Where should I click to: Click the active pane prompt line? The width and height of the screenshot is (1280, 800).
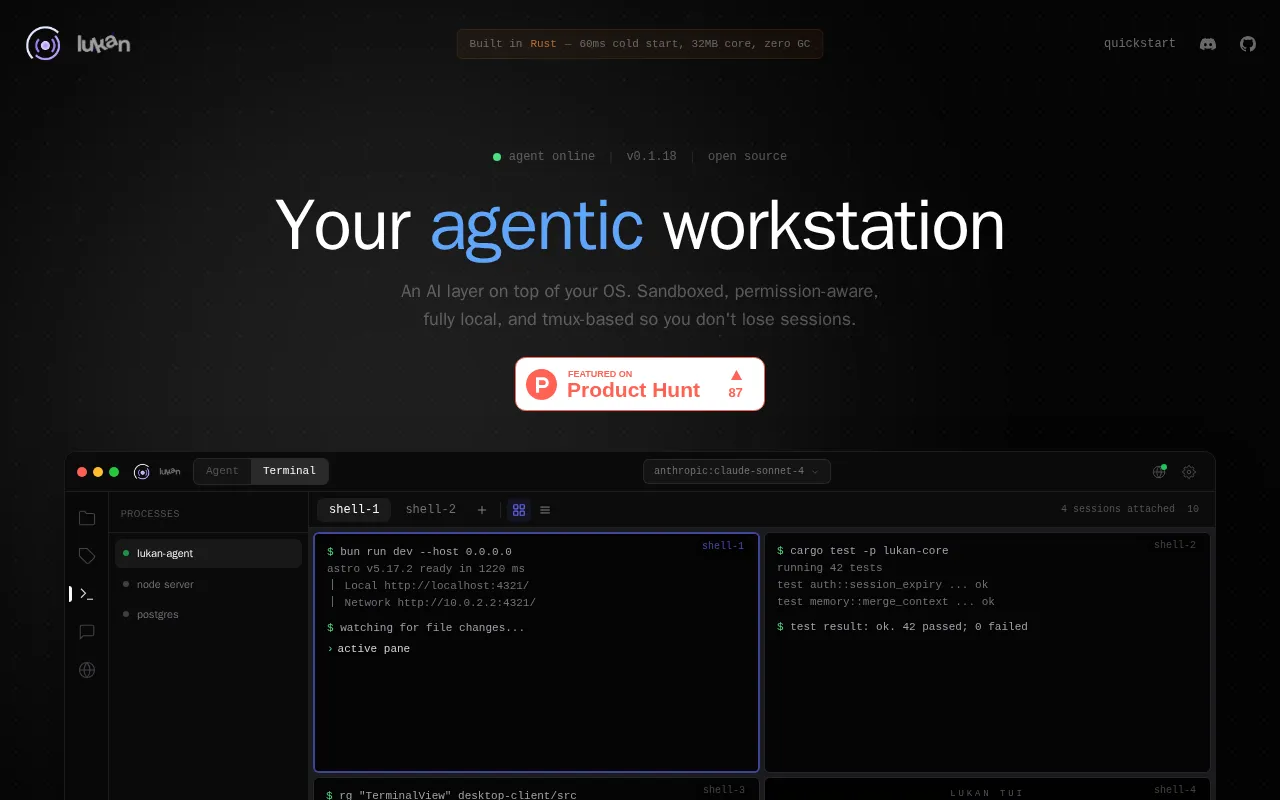368,649
